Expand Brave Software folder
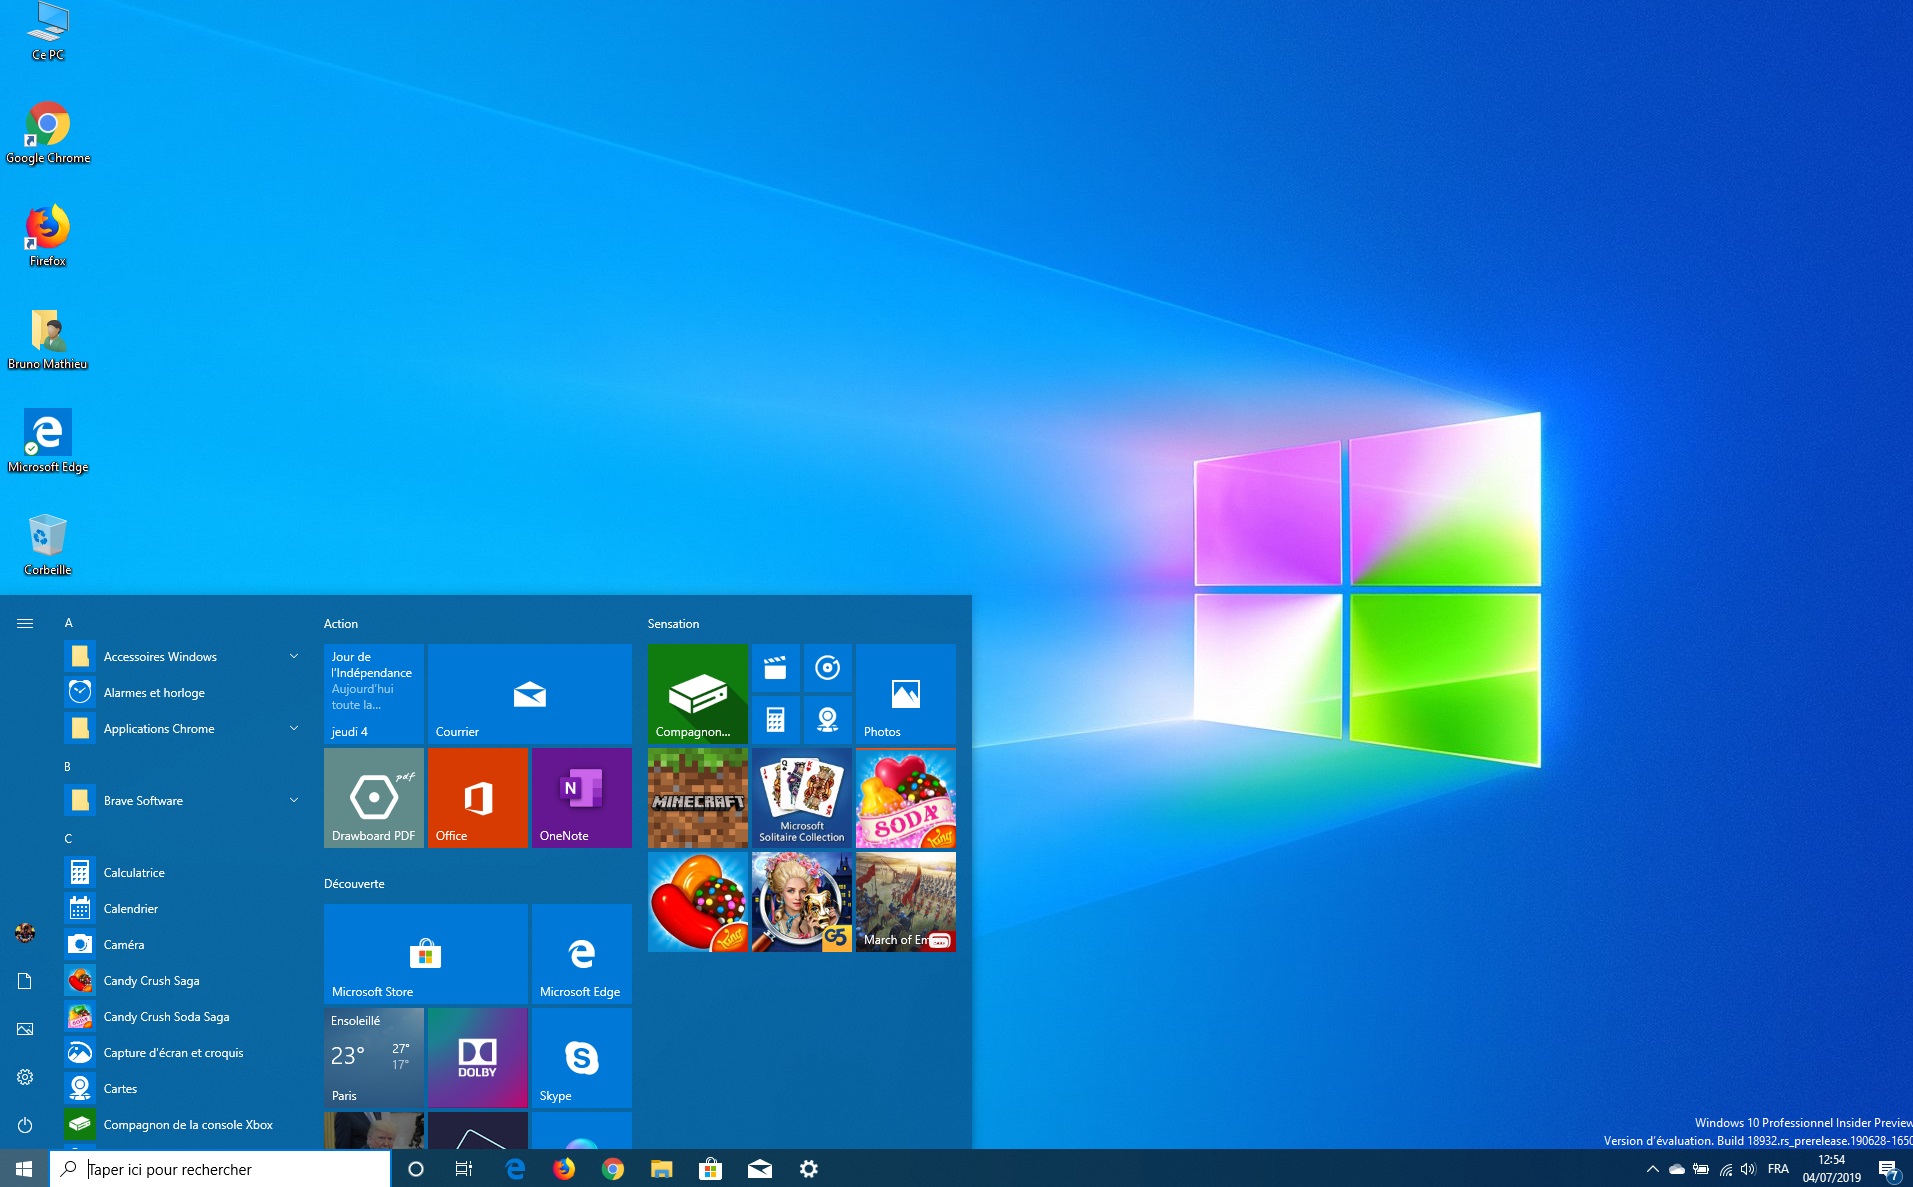The height and width of the screenshot is (1187, 1913). click(184, 801)
